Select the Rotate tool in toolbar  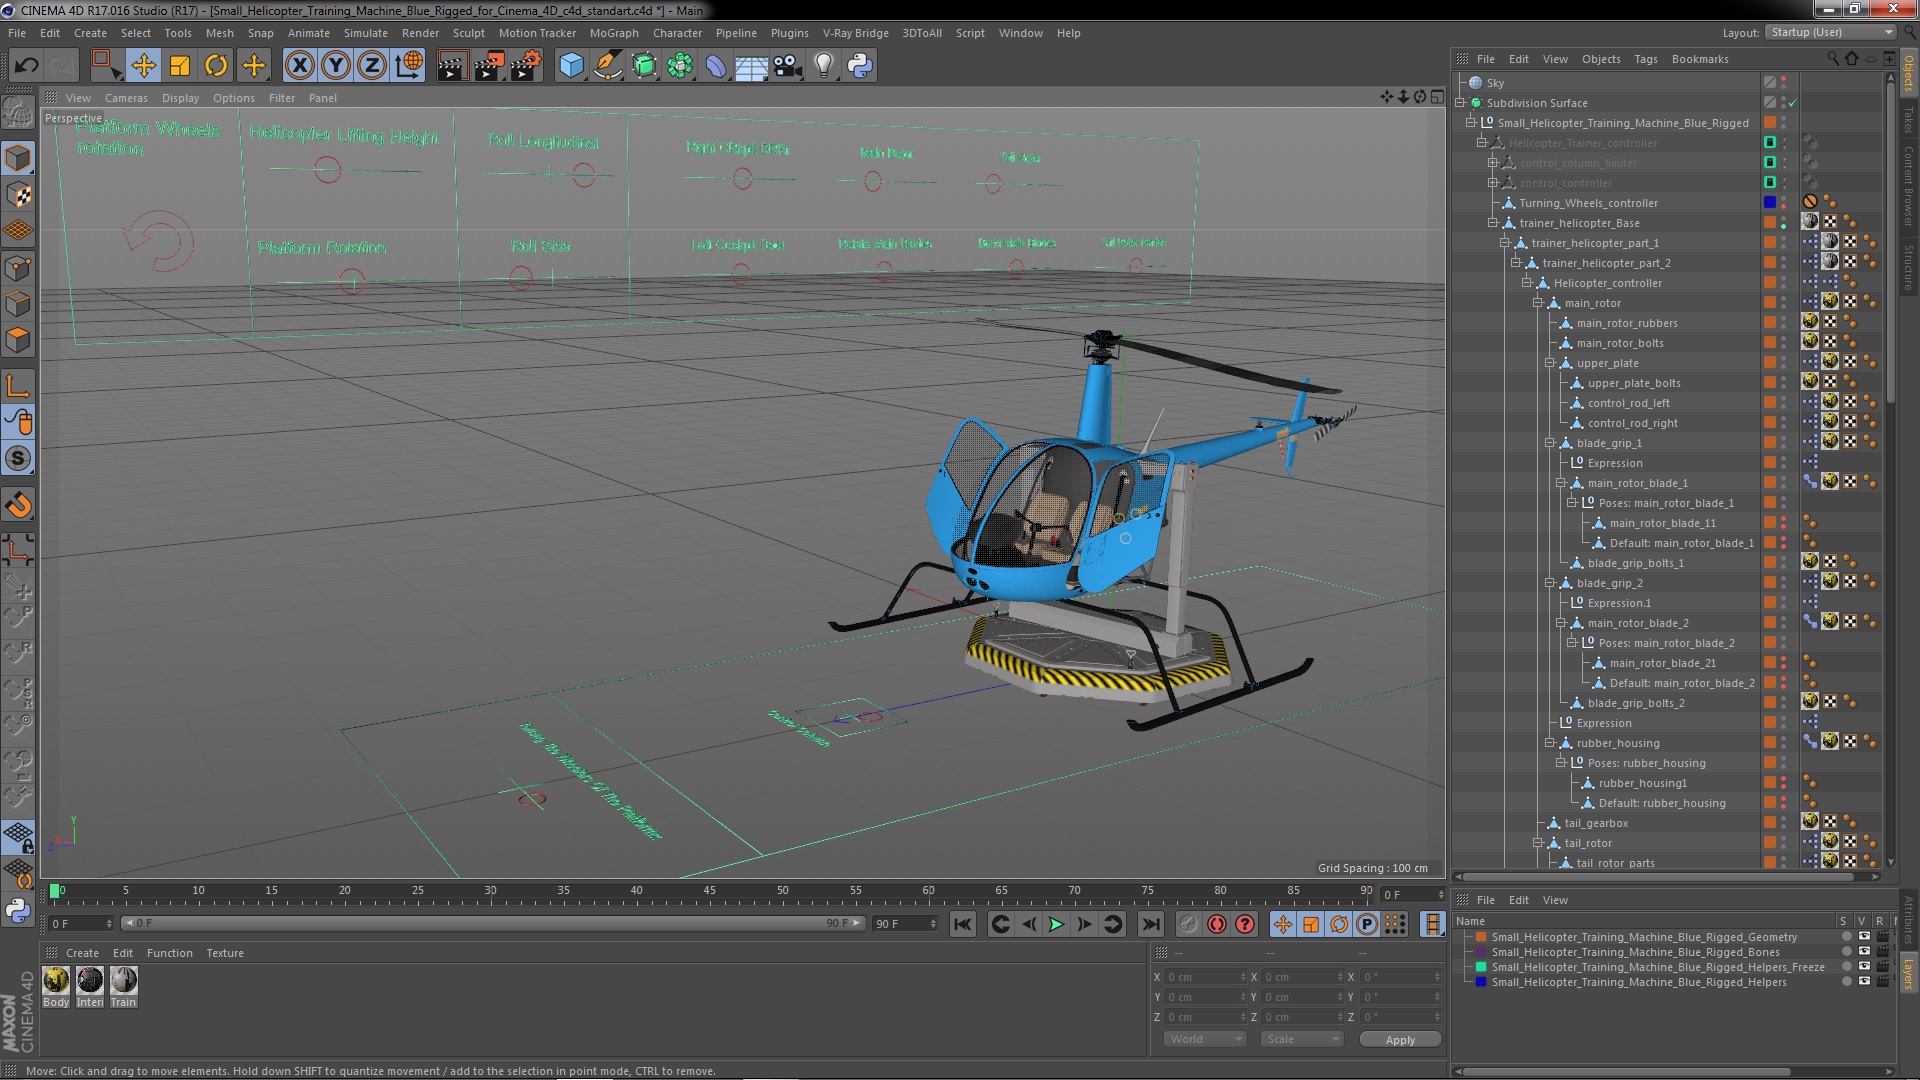tap(216, 66)
